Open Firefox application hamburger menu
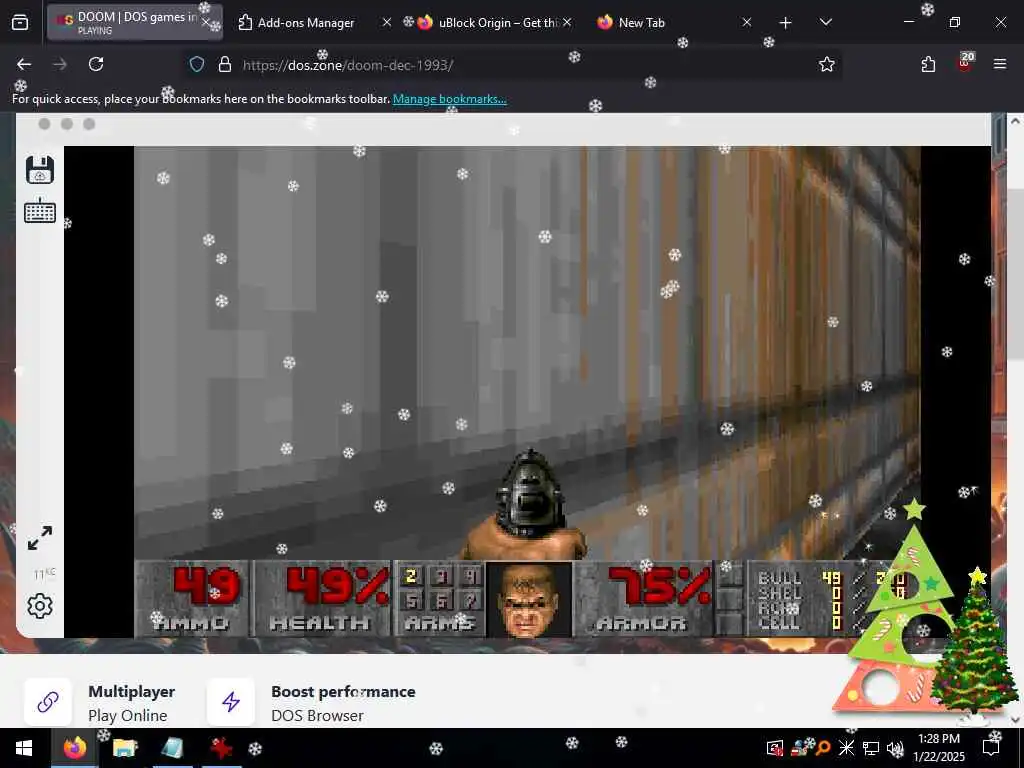 point(1000,64)
